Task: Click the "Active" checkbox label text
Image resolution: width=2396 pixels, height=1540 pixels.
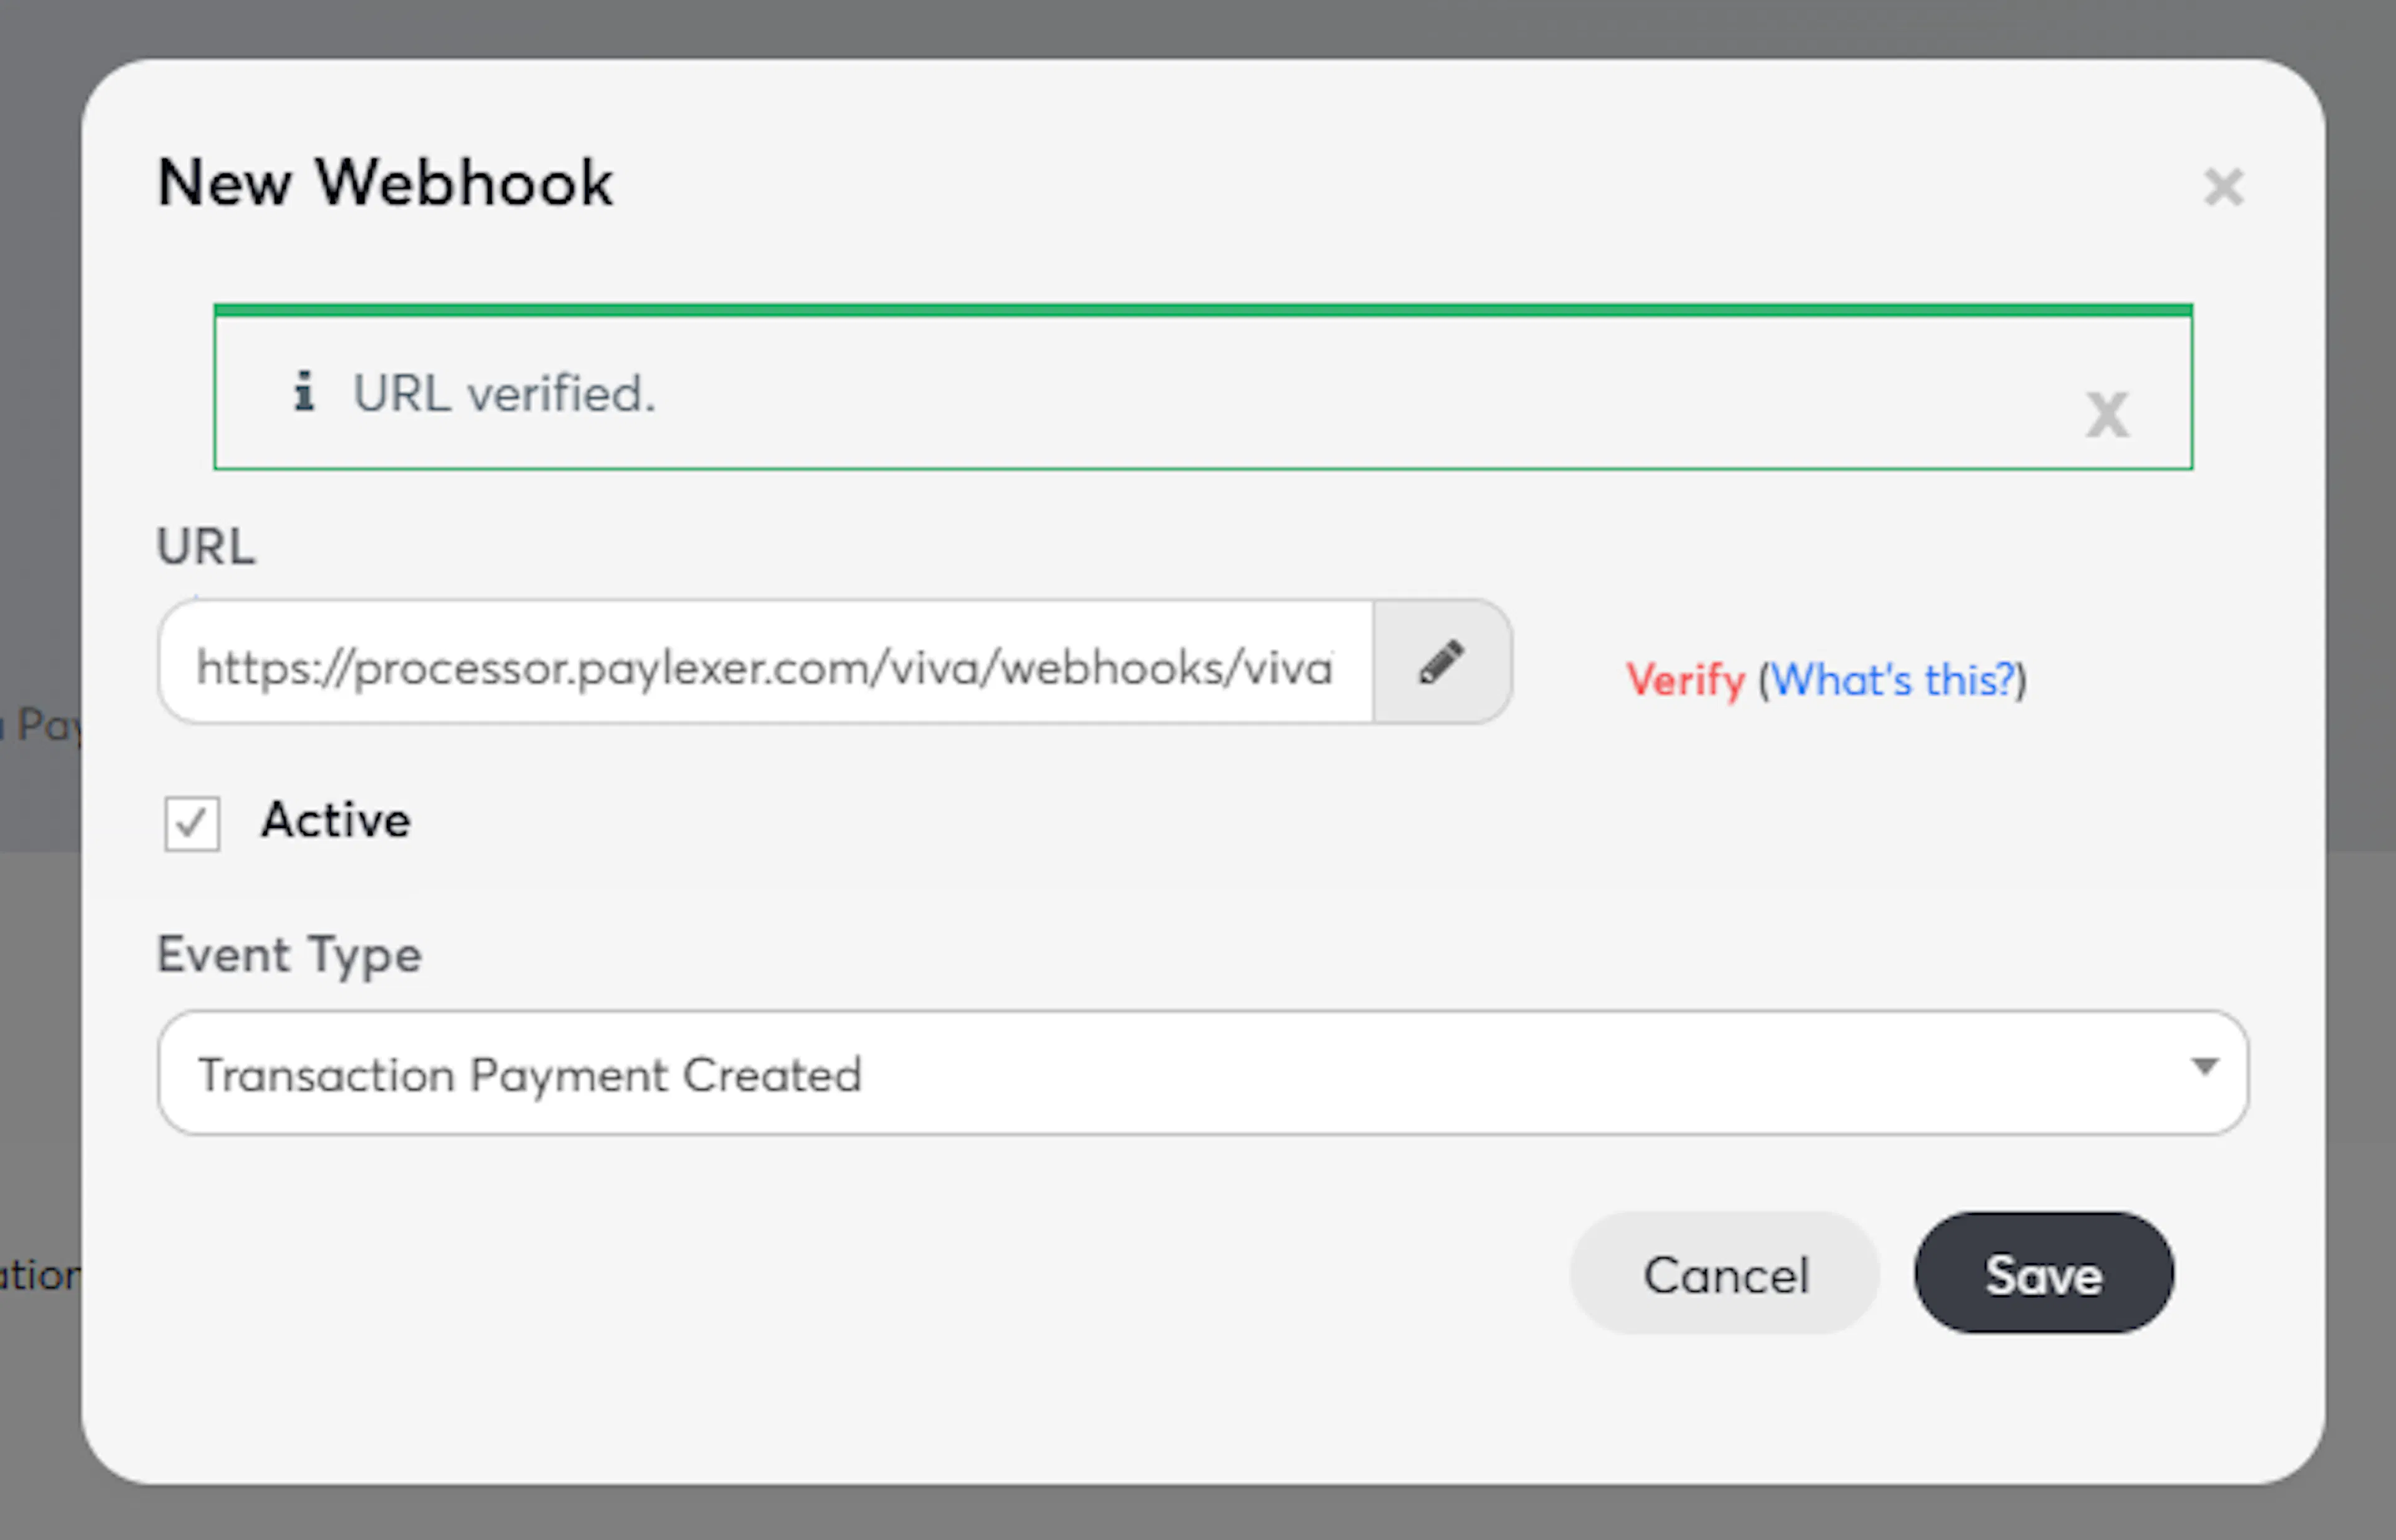Action: (x=336, y=820)
